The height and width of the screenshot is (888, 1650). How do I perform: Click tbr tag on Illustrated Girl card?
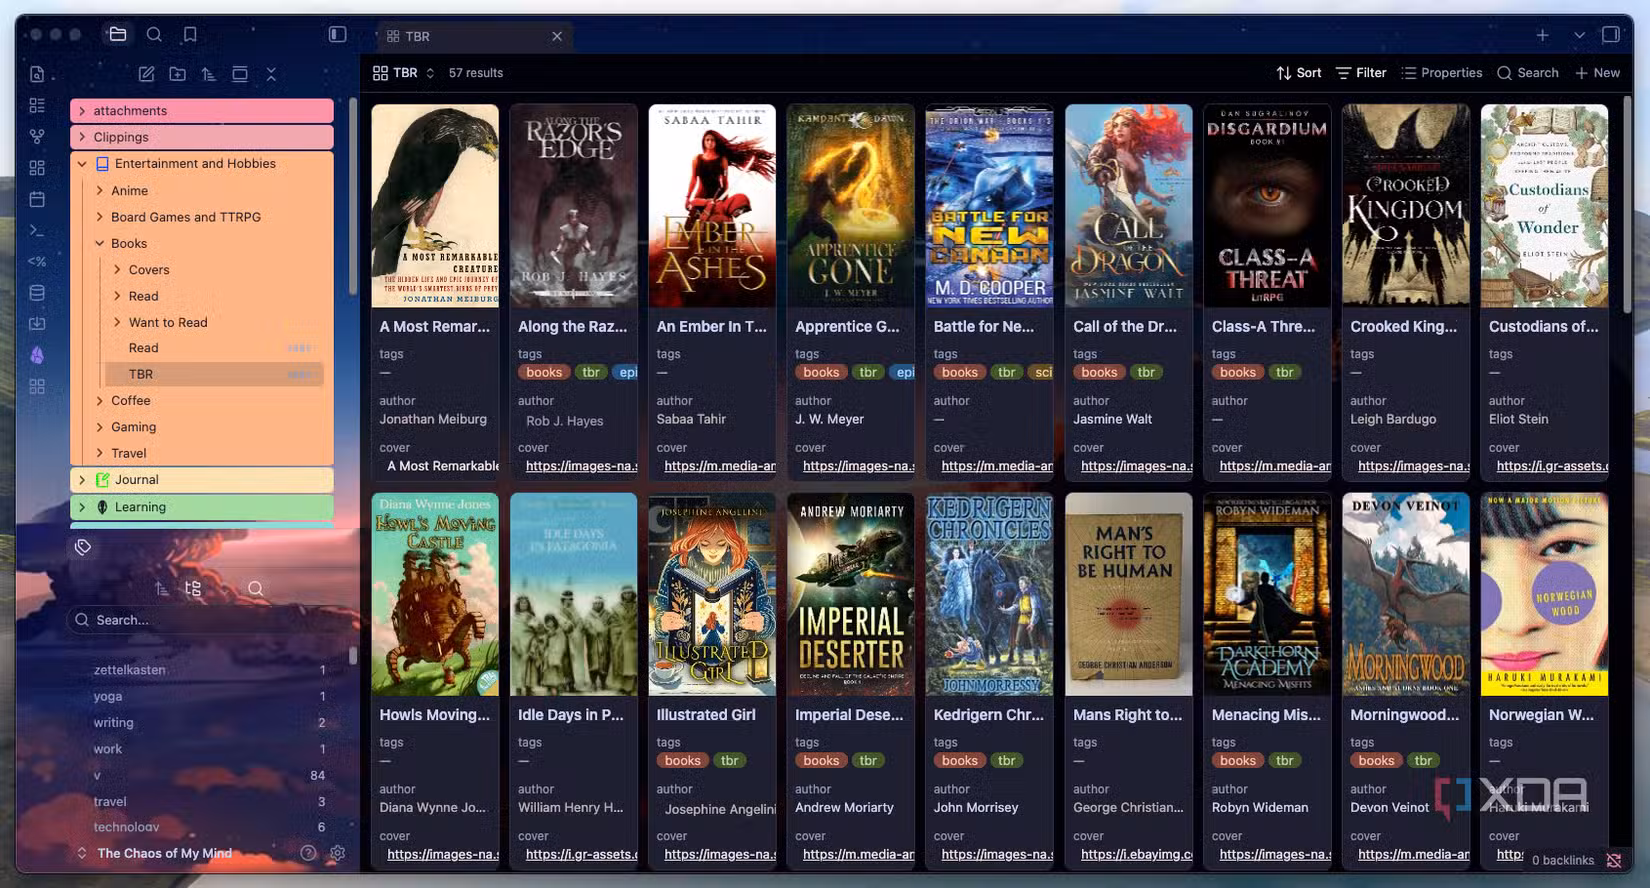pyautogui.click(x=730, y=760)
